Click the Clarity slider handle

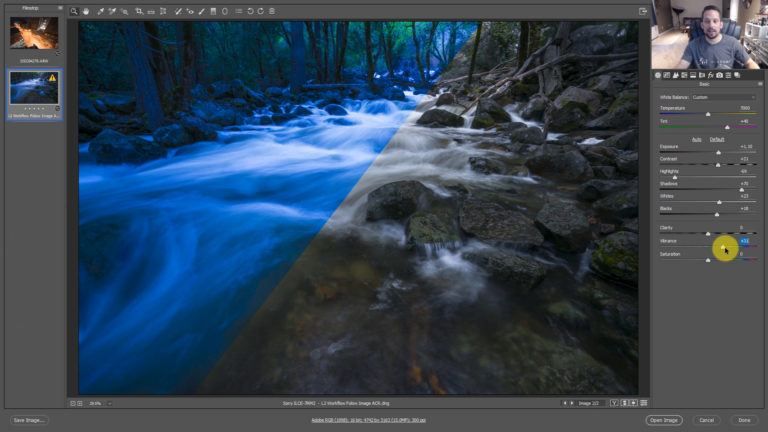[x=708, y=234]
